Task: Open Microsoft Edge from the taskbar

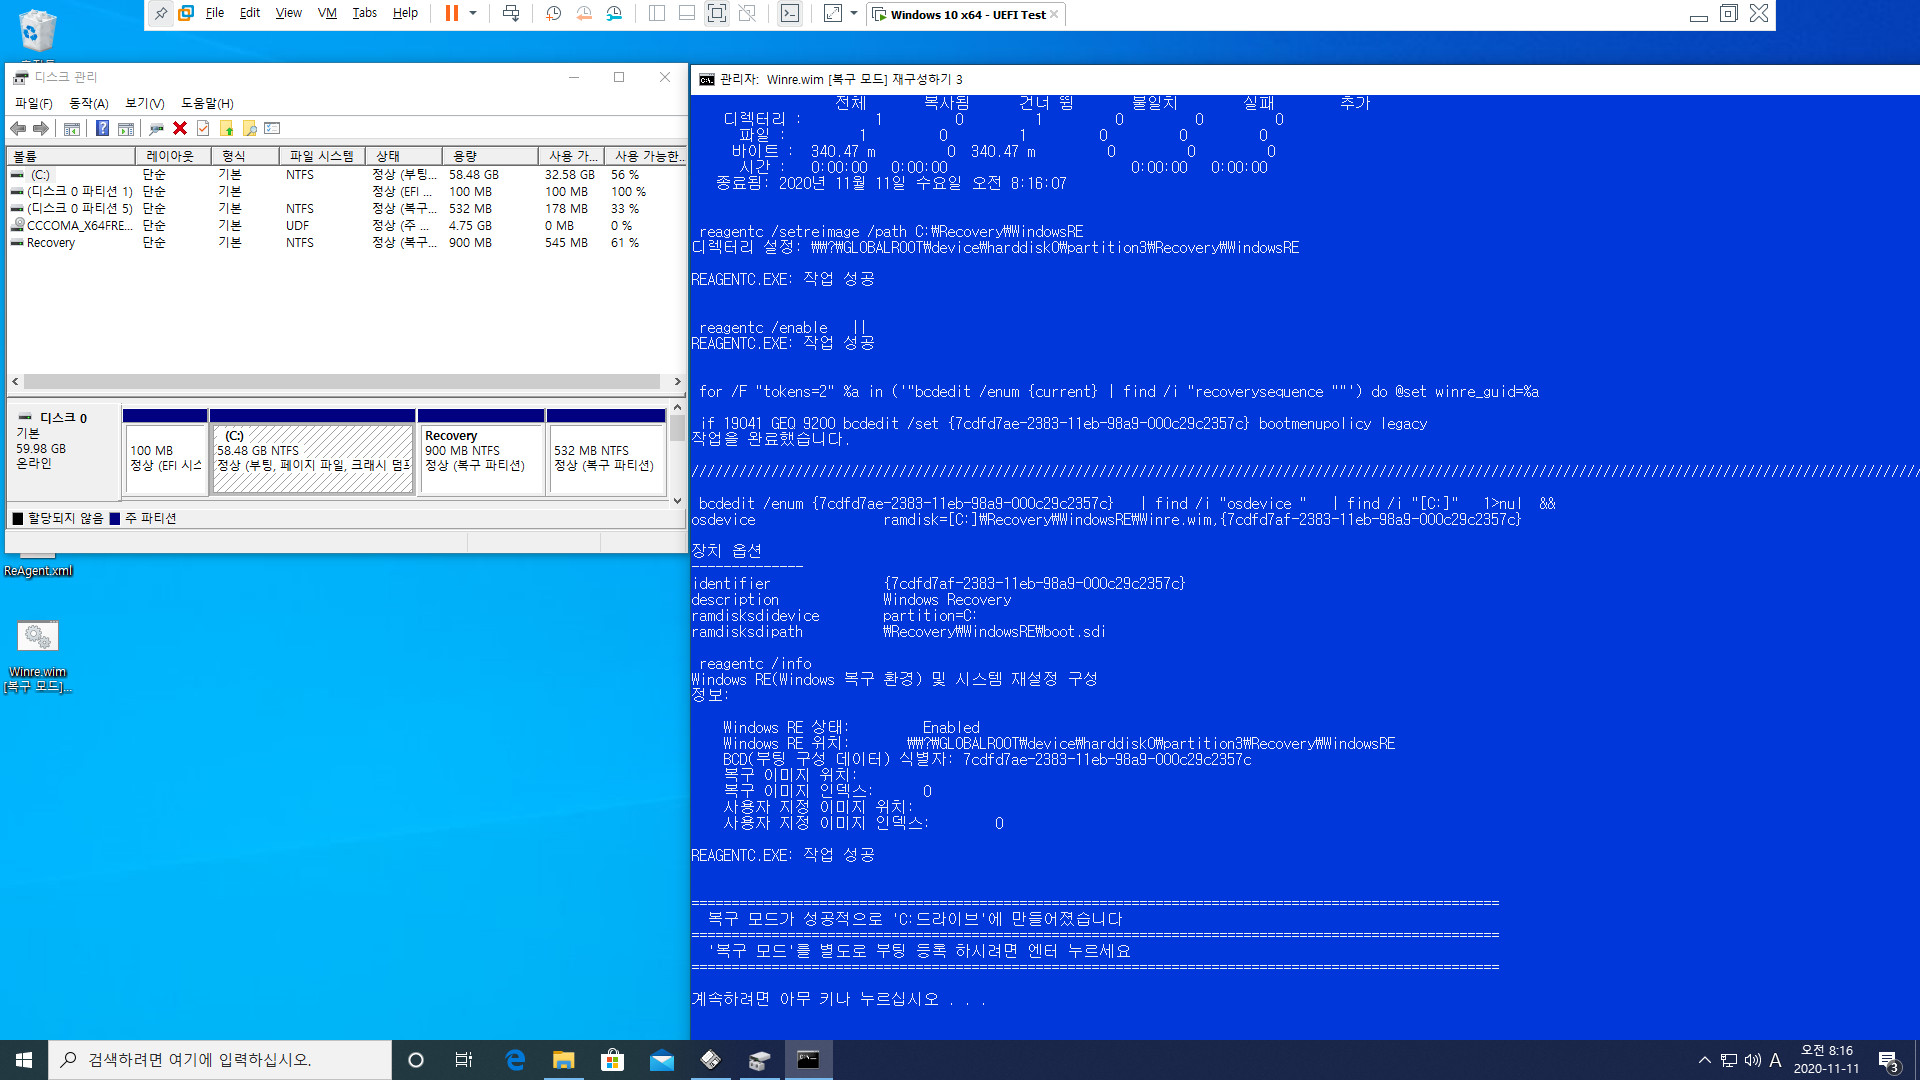Action: coord(515,1060)
